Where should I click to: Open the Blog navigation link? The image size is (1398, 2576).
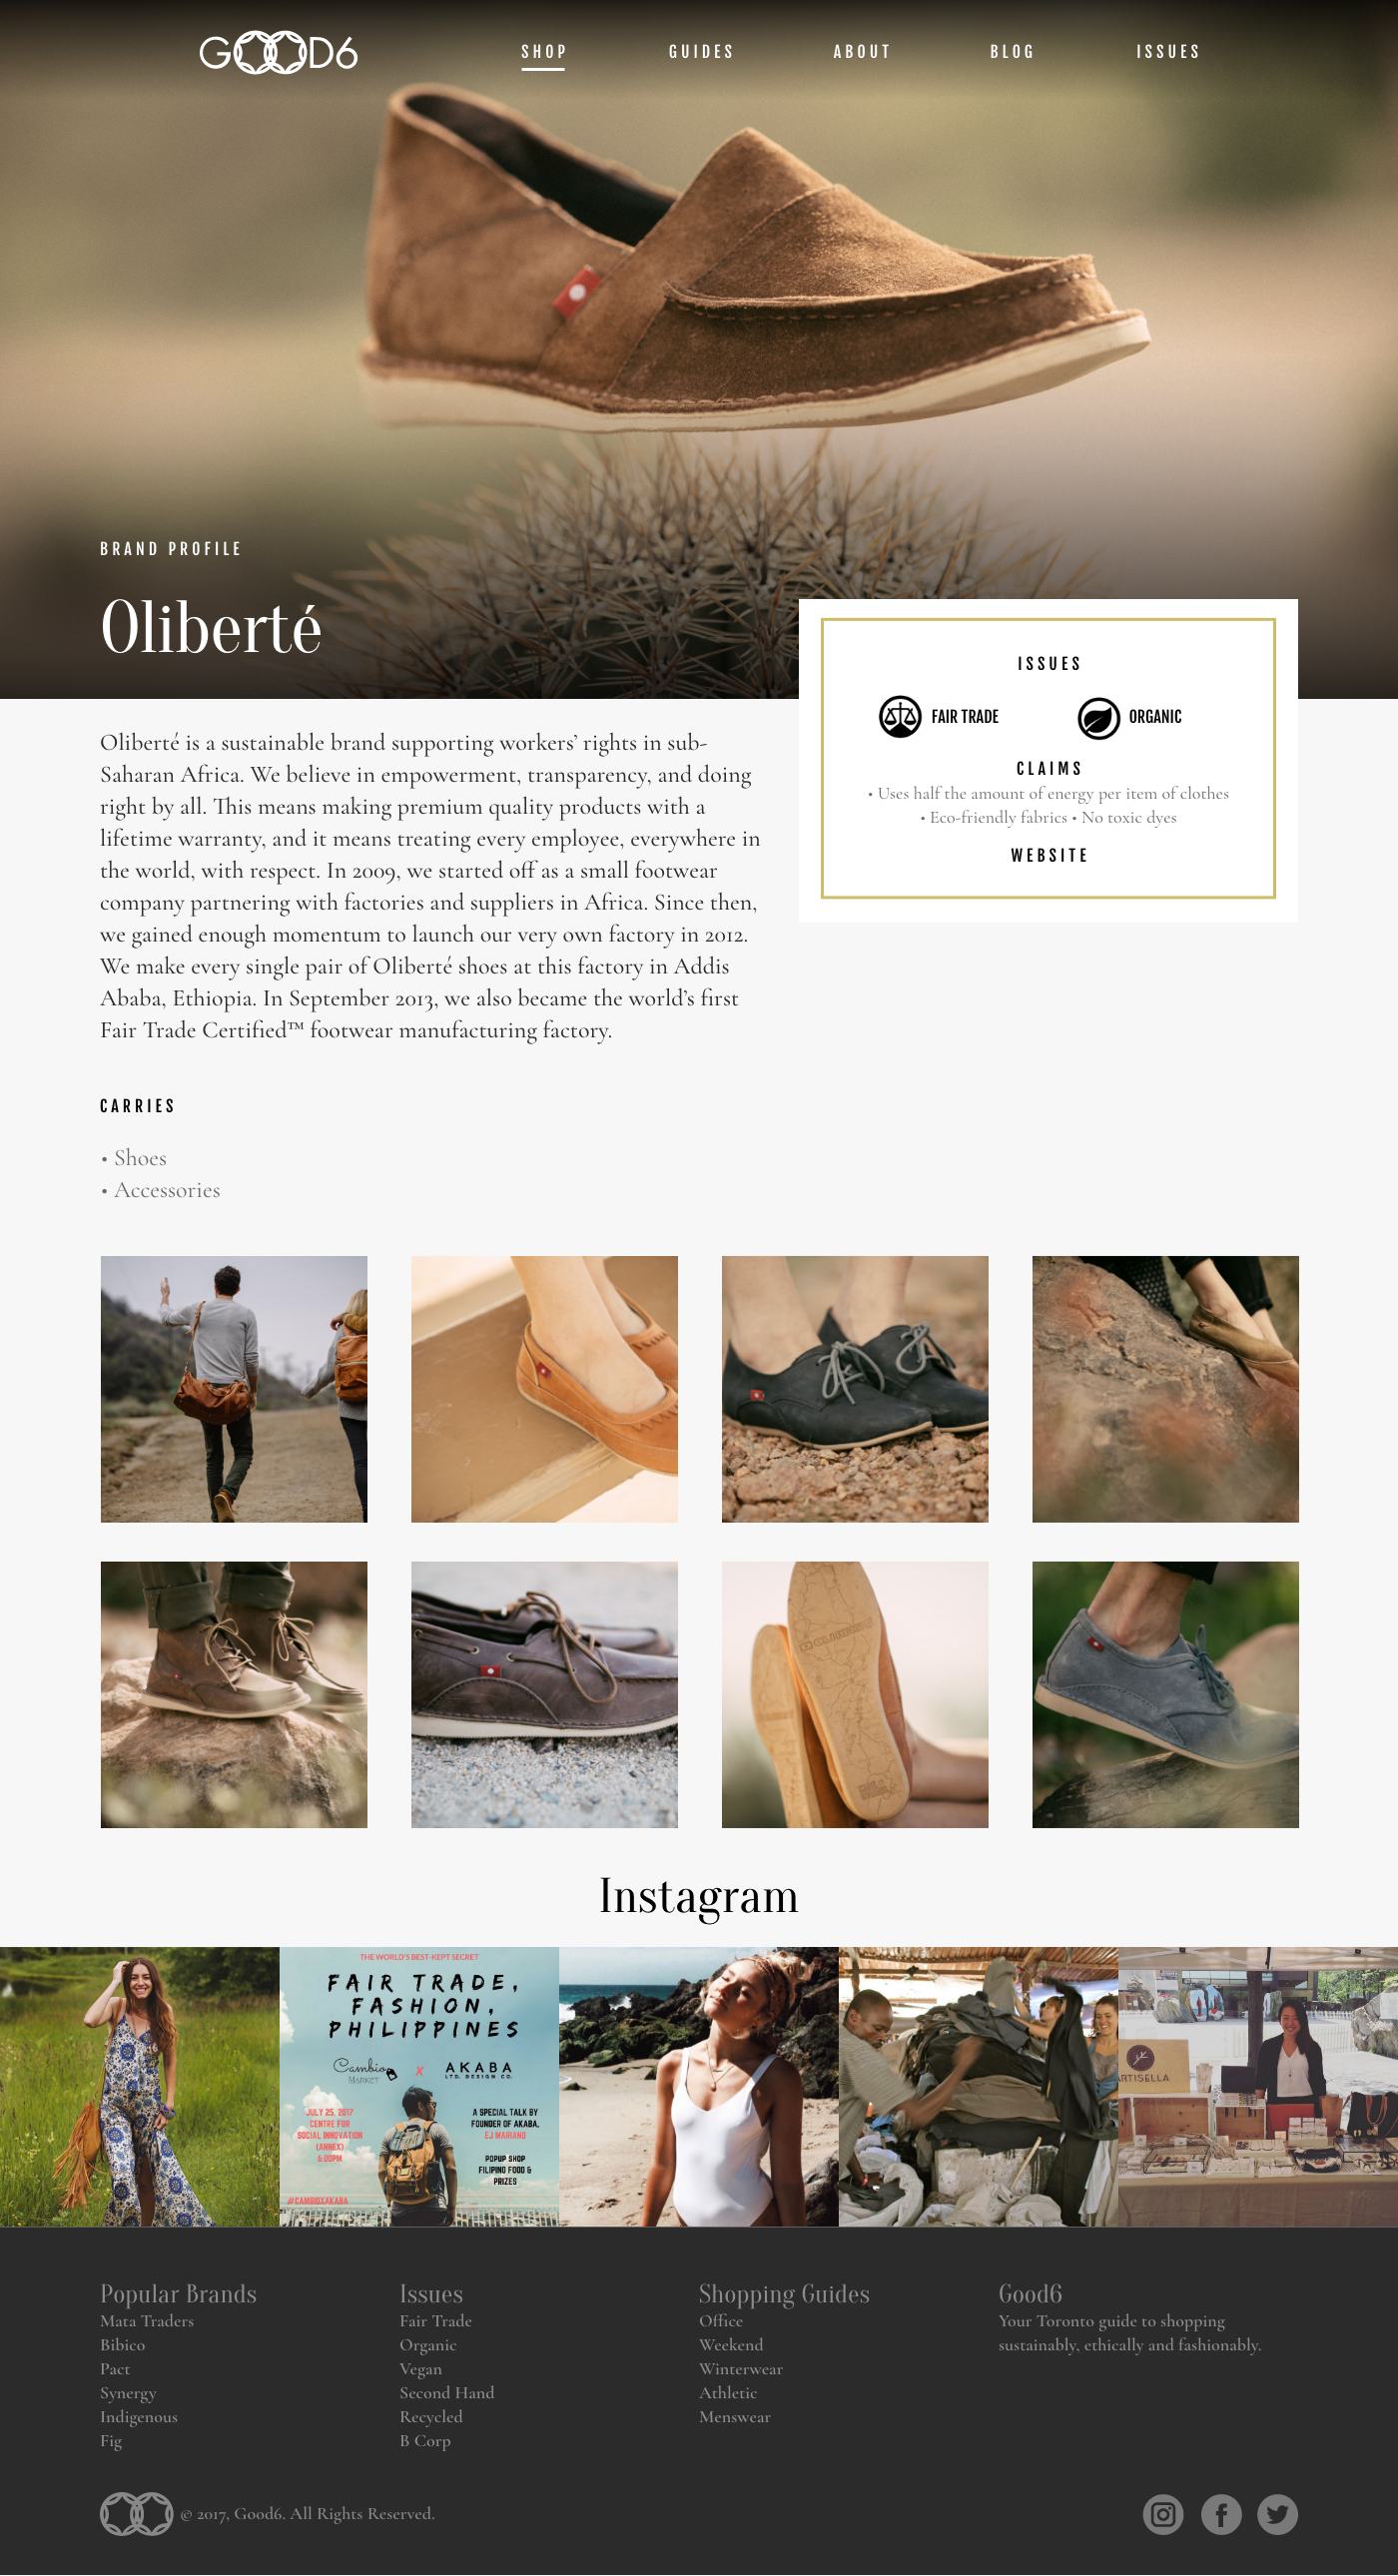[1012, 52]
